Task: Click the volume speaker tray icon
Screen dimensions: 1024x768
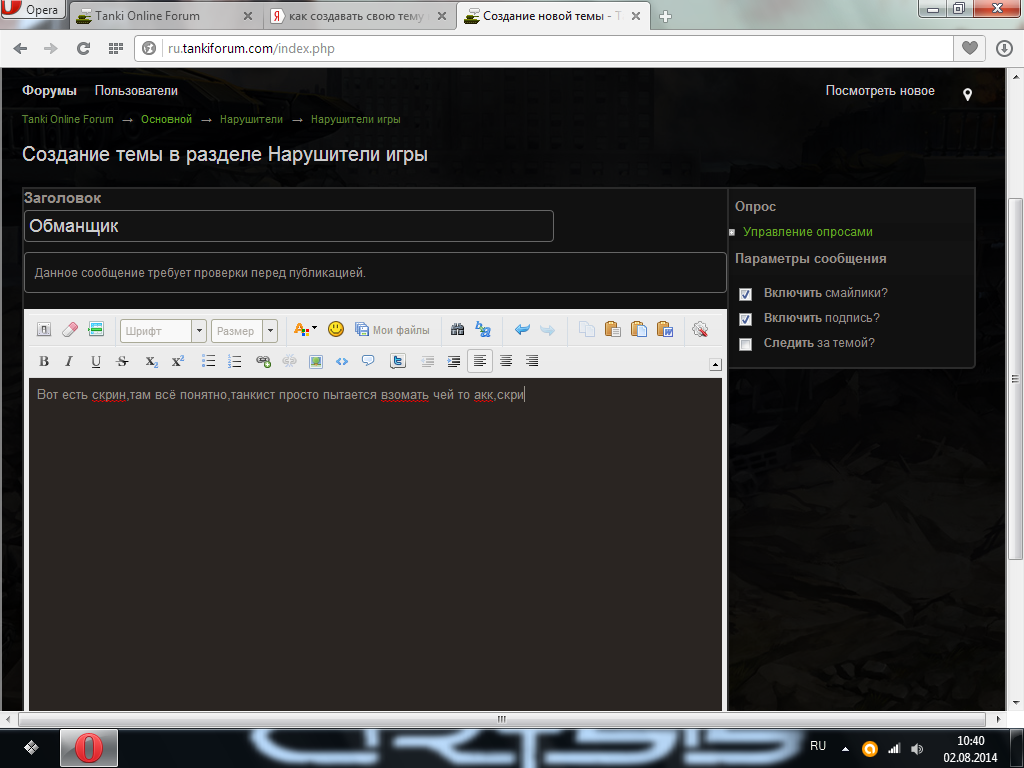Action: (917, 749)
